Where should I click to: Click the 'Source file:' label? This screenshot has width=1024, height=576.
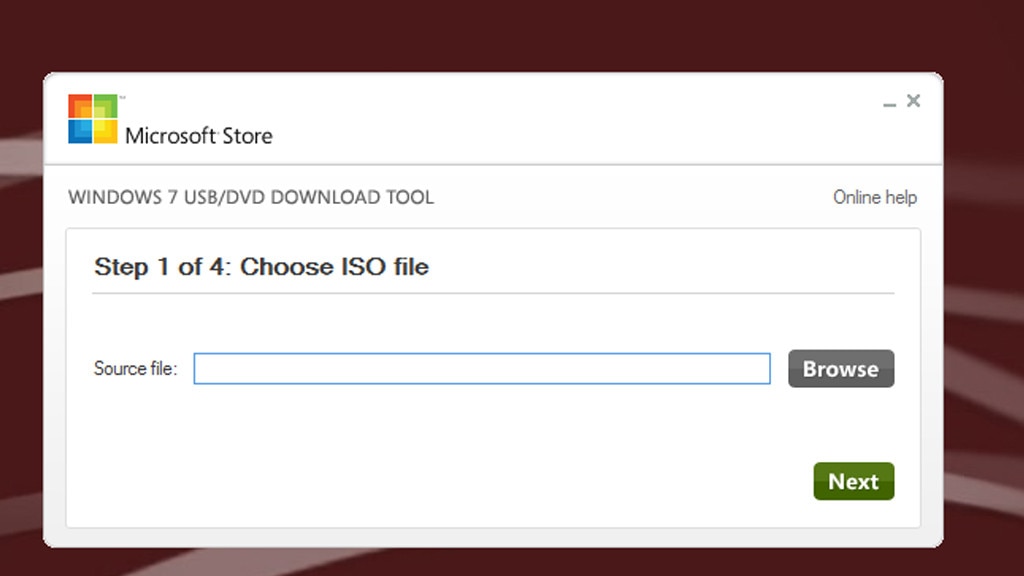(135, 368)
